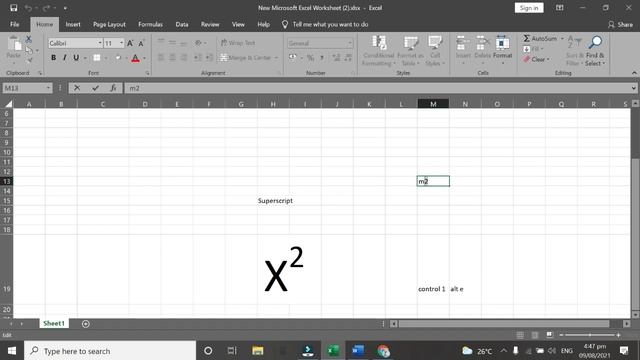
Task: Cancel the formula bar entry
Action: 77,88
